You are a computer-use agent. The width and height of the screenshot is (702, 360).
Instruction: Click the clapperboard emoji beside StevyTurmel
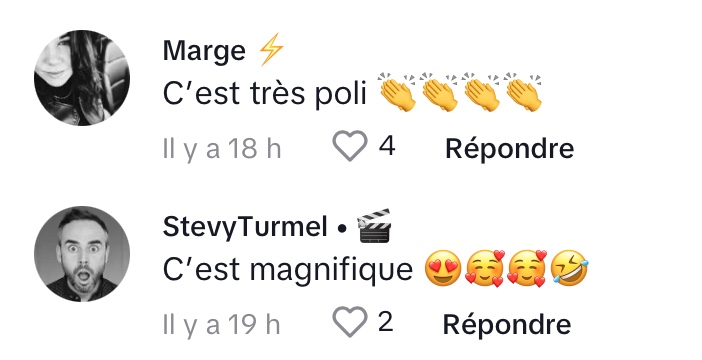374,226
